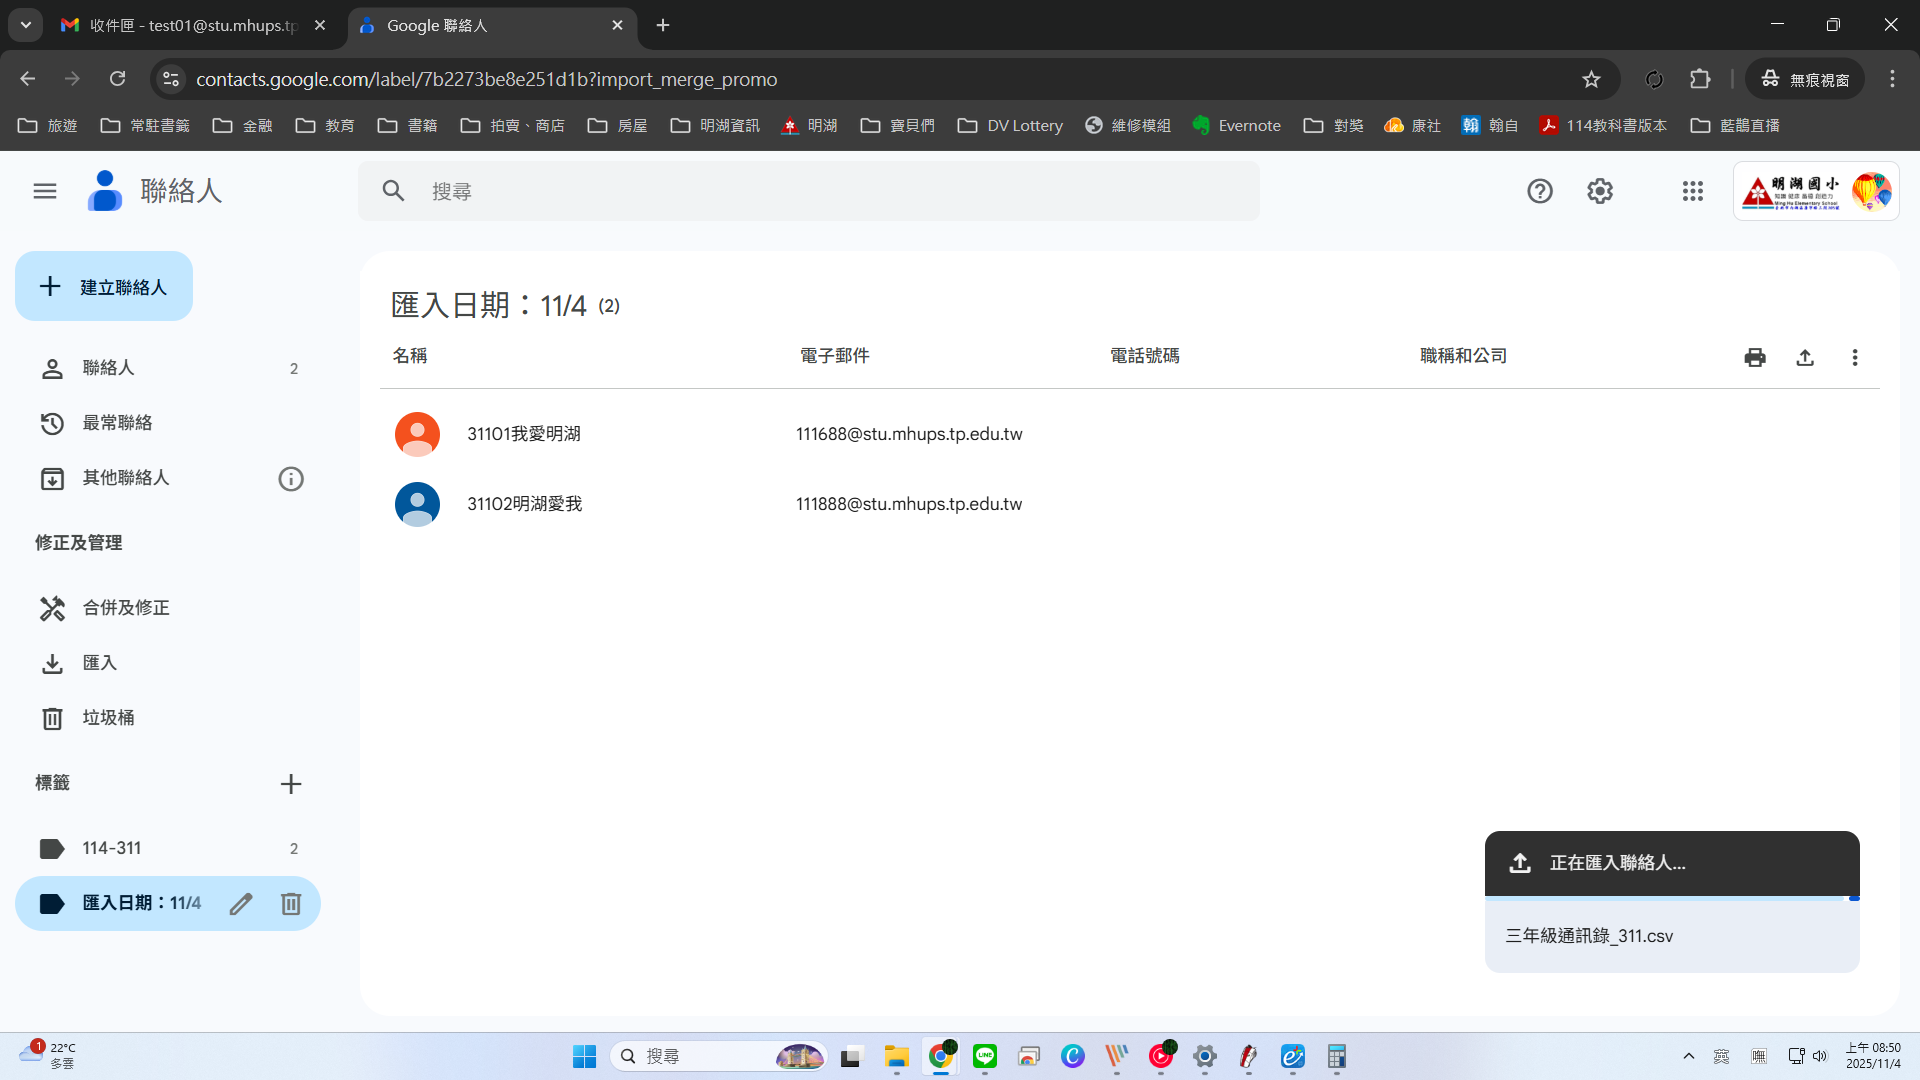Click 建立聯絡人 button
The image size is (1920, 1080).
pos(104,287)
